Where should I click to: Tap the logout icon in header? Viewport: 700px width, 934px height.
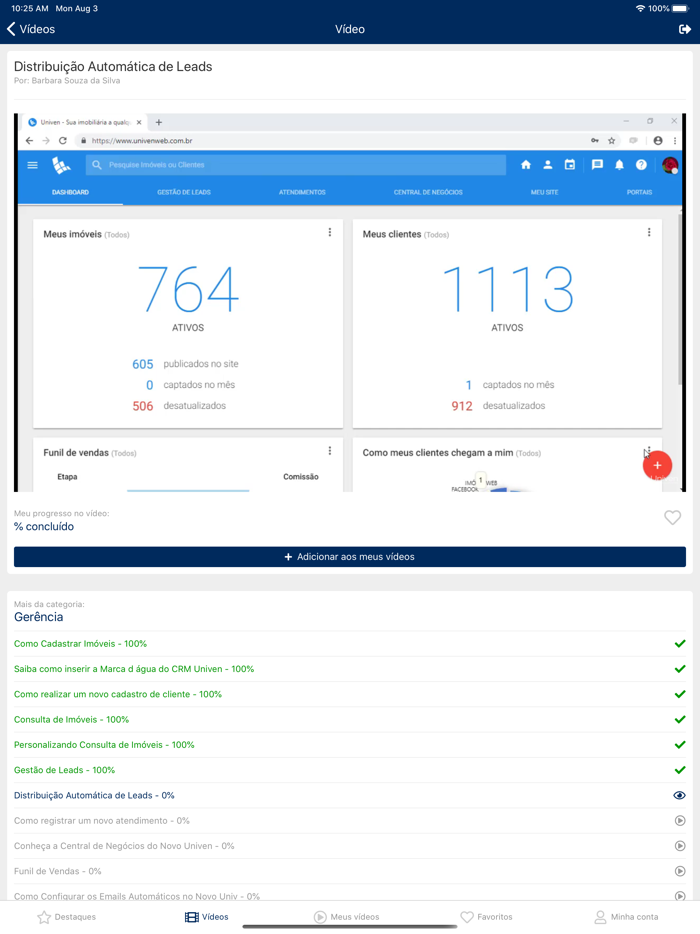[684, 30]
